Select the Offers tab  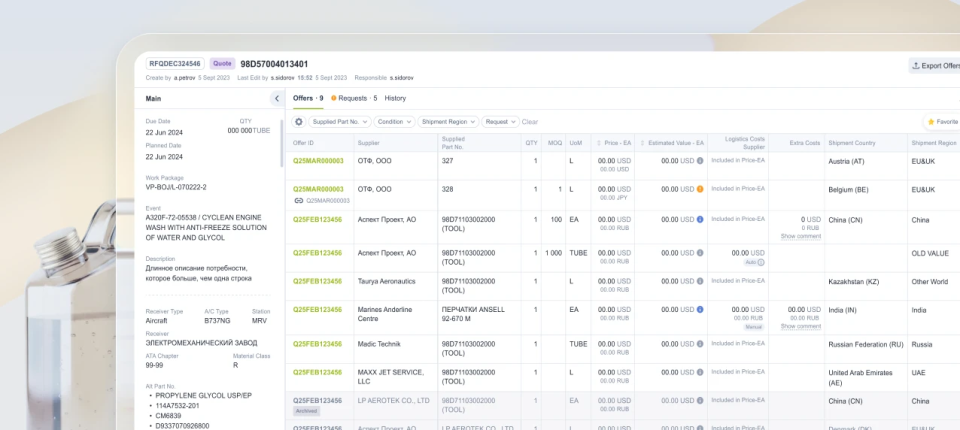pyautogui.click(x=307, y=98)
